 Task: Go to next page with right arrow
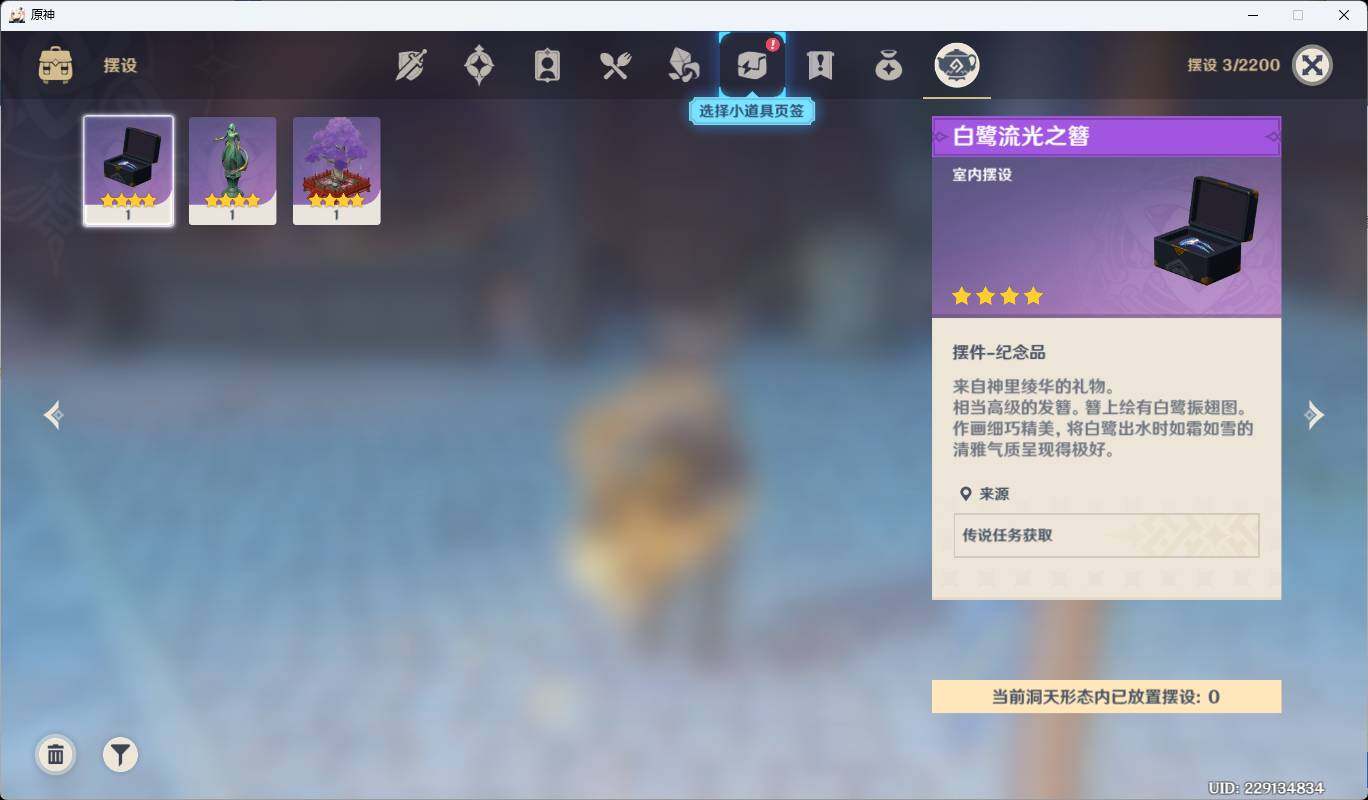tap(1314, 415)
